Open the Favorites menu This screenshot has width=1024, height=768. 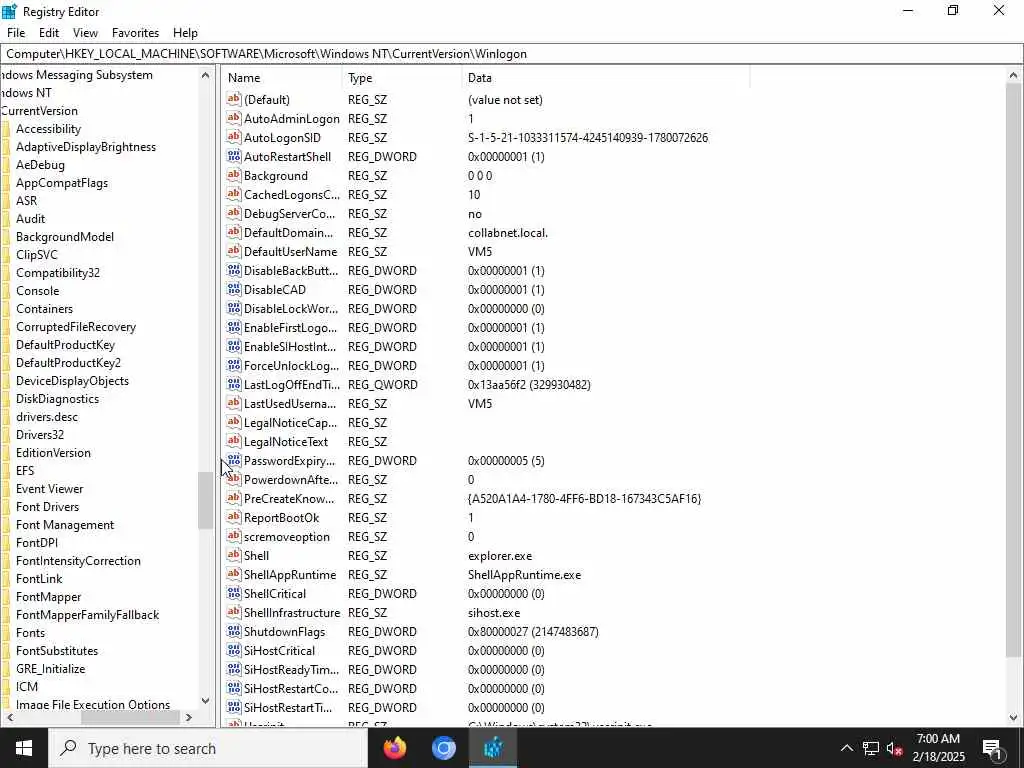pos(135,33)
